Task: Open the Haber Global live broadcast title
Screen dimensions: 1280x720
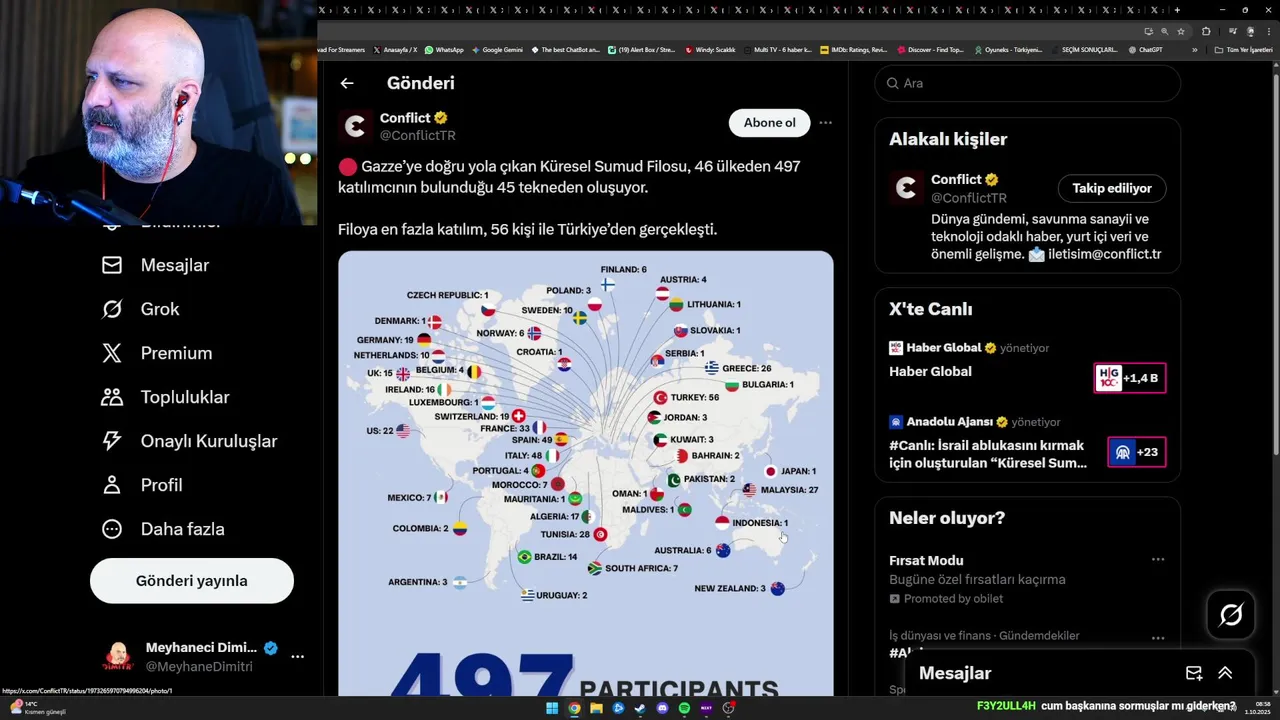Action: [930, 371]
